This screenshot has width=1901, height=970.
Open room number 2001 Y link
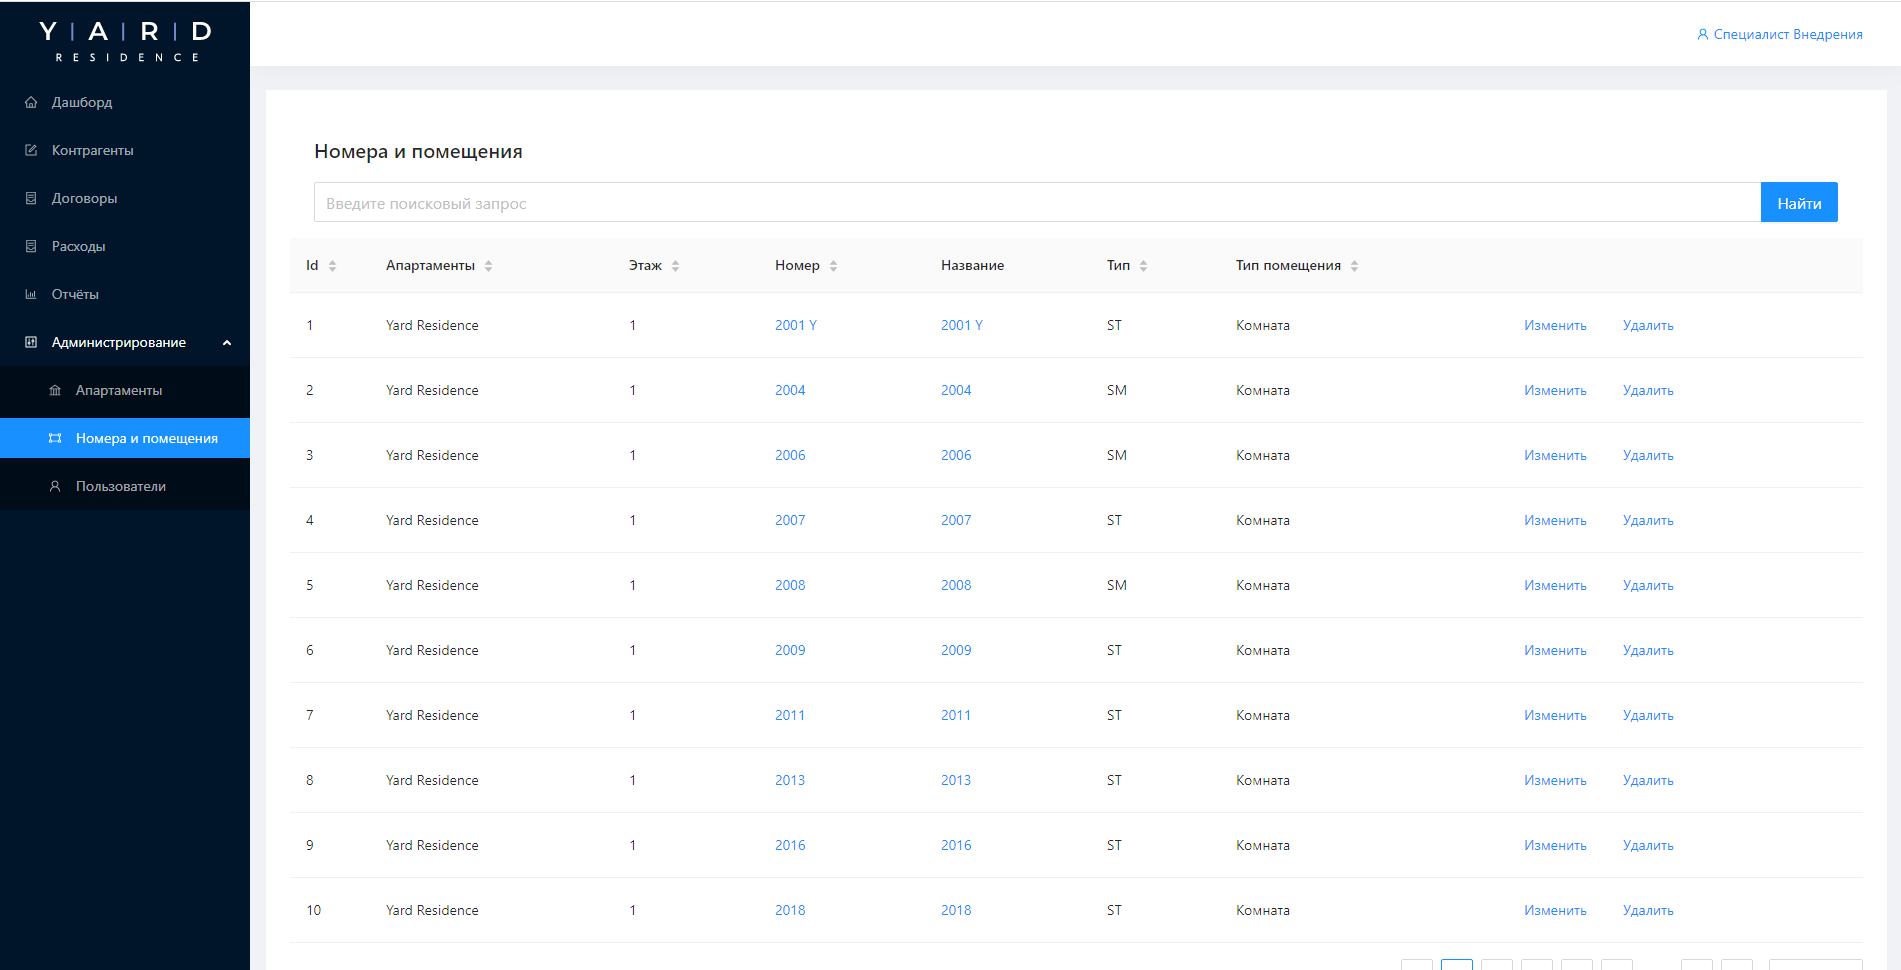point(795,325)
